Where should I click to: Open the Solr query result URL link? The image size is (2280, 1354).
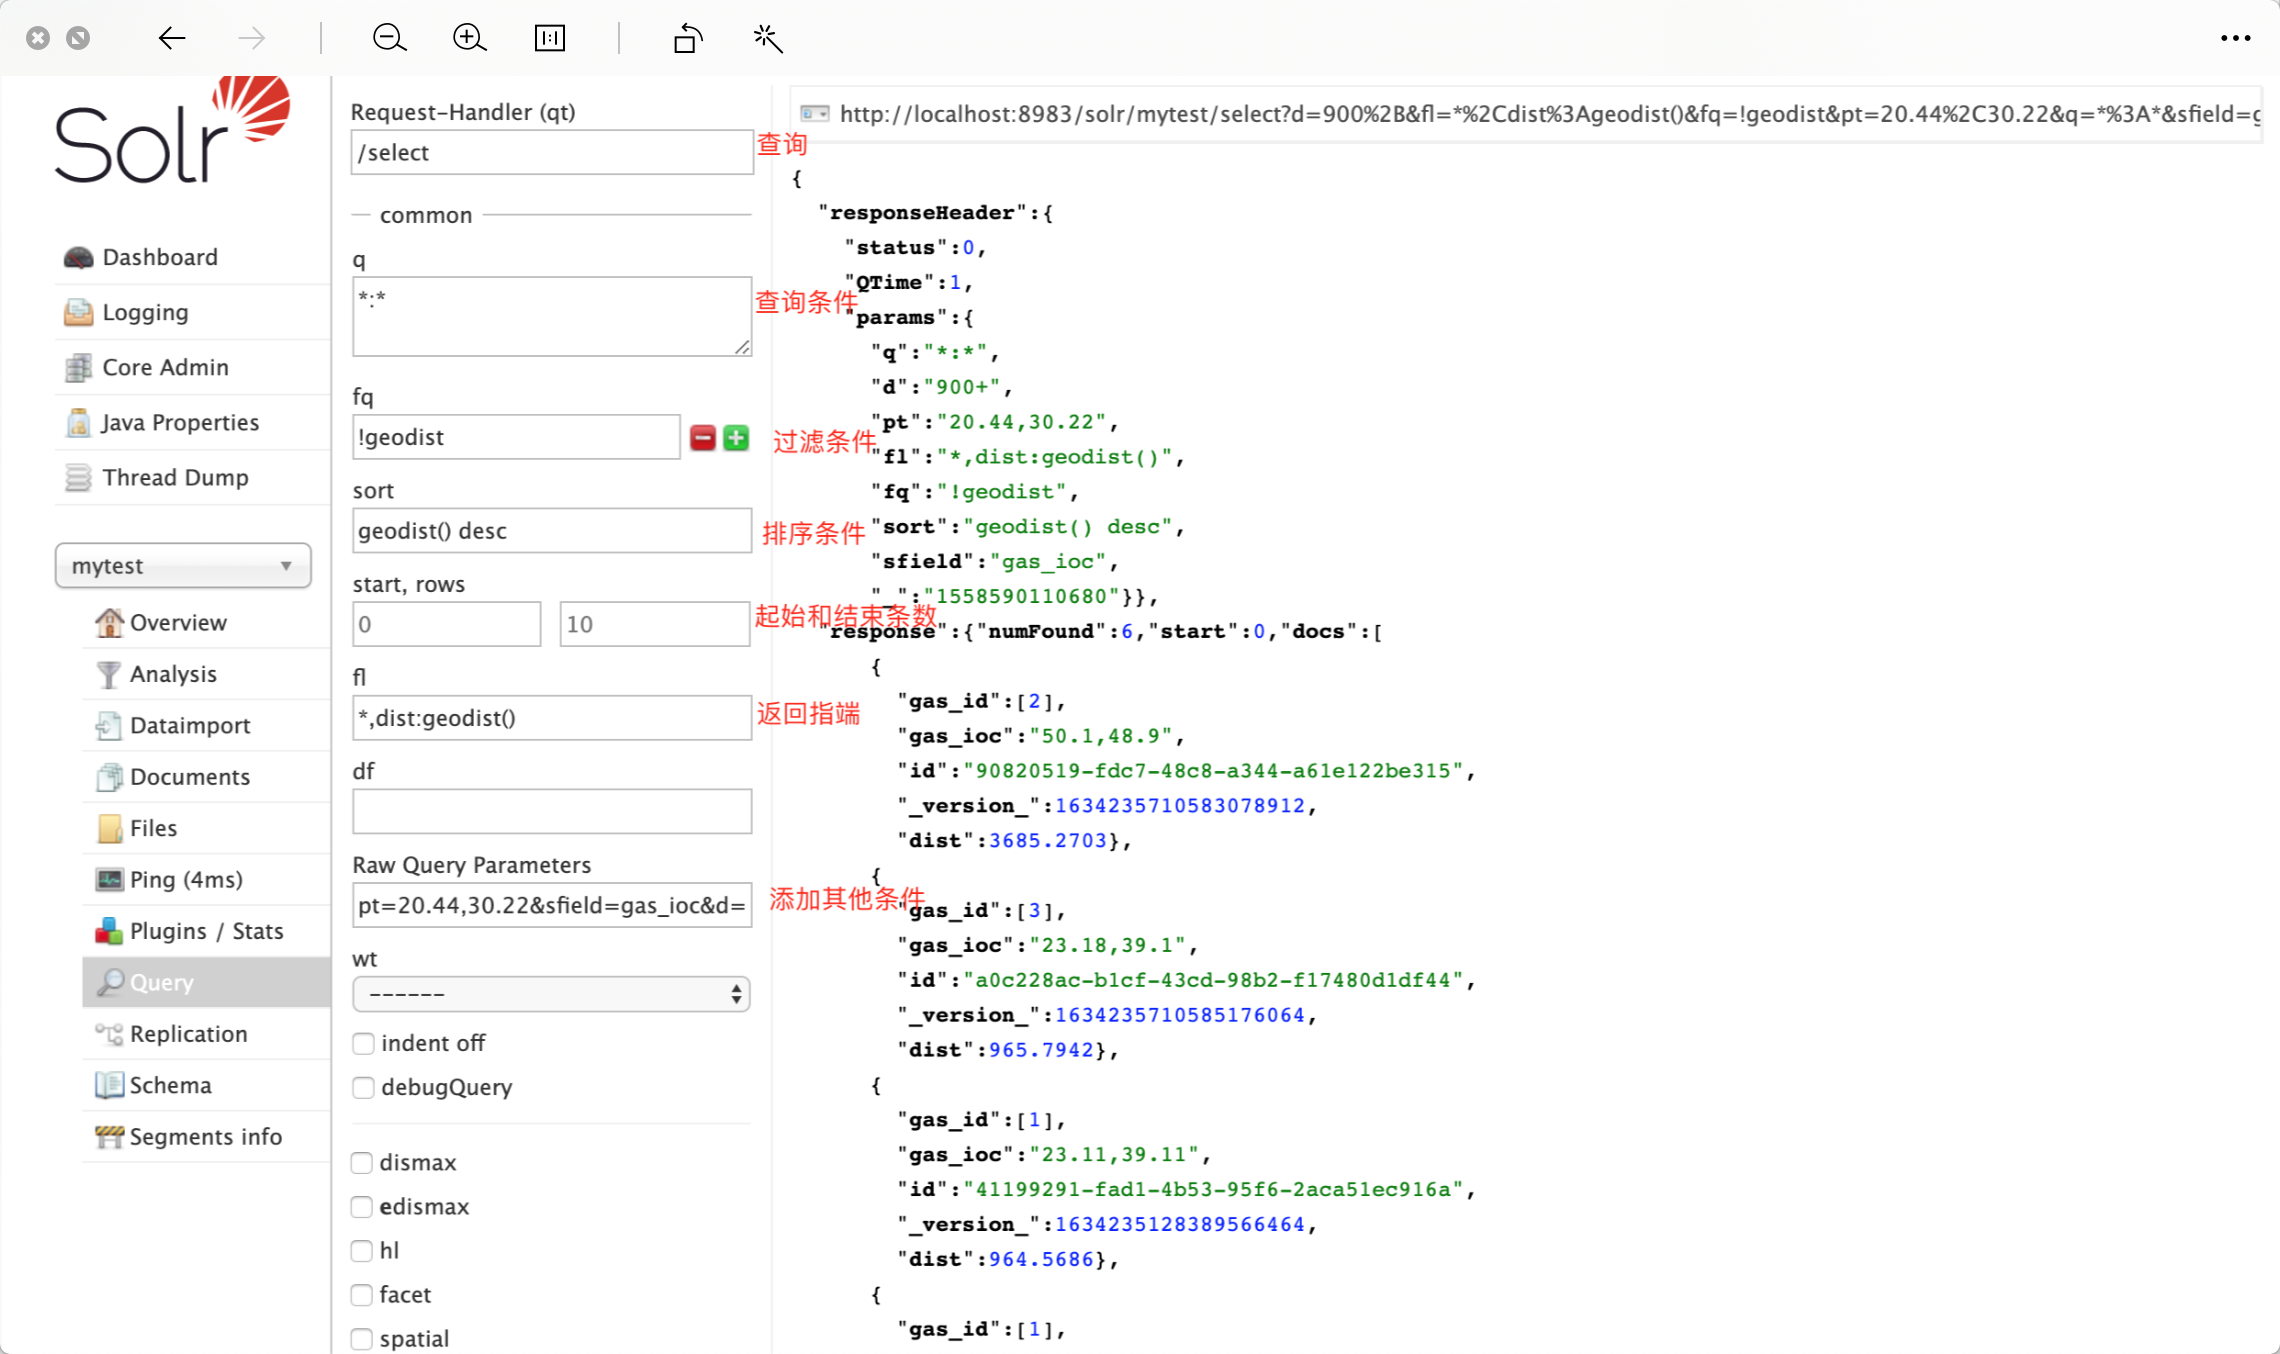pyautogui.click(x=1500, y=114)
